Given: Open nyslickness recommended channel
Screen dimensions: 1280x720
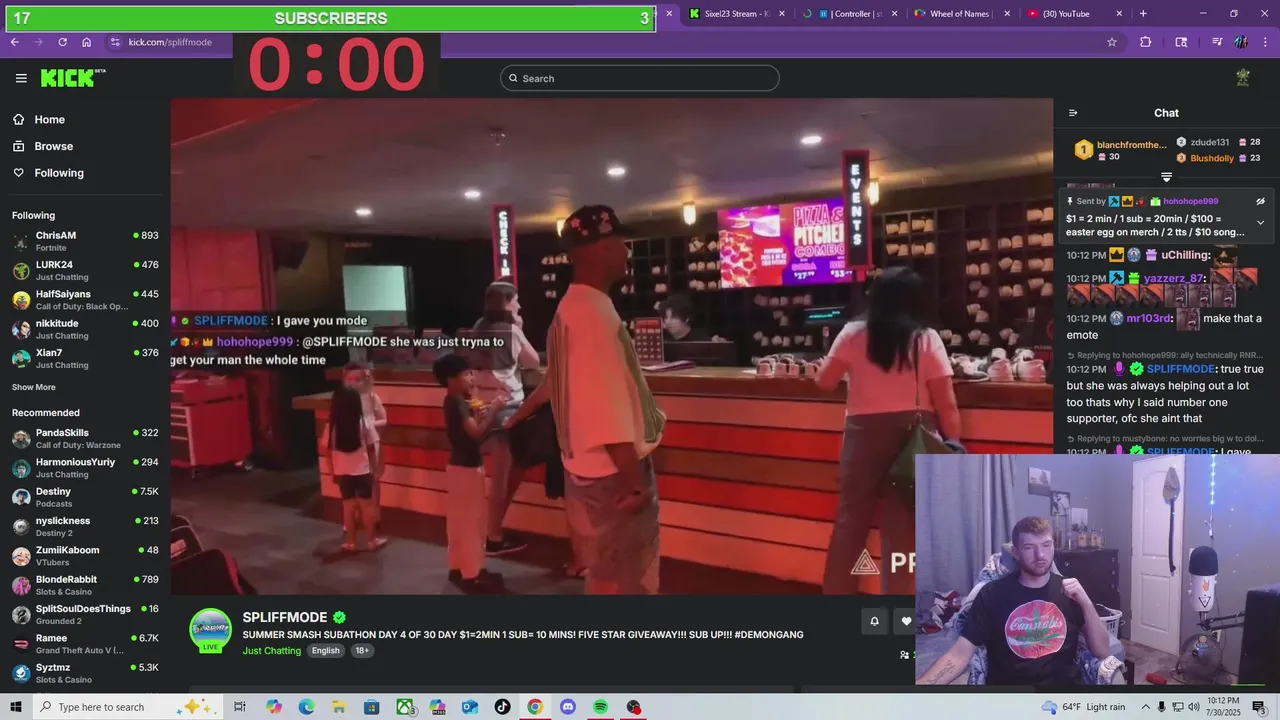Looking at the screenshot, I should click(85, 526).
